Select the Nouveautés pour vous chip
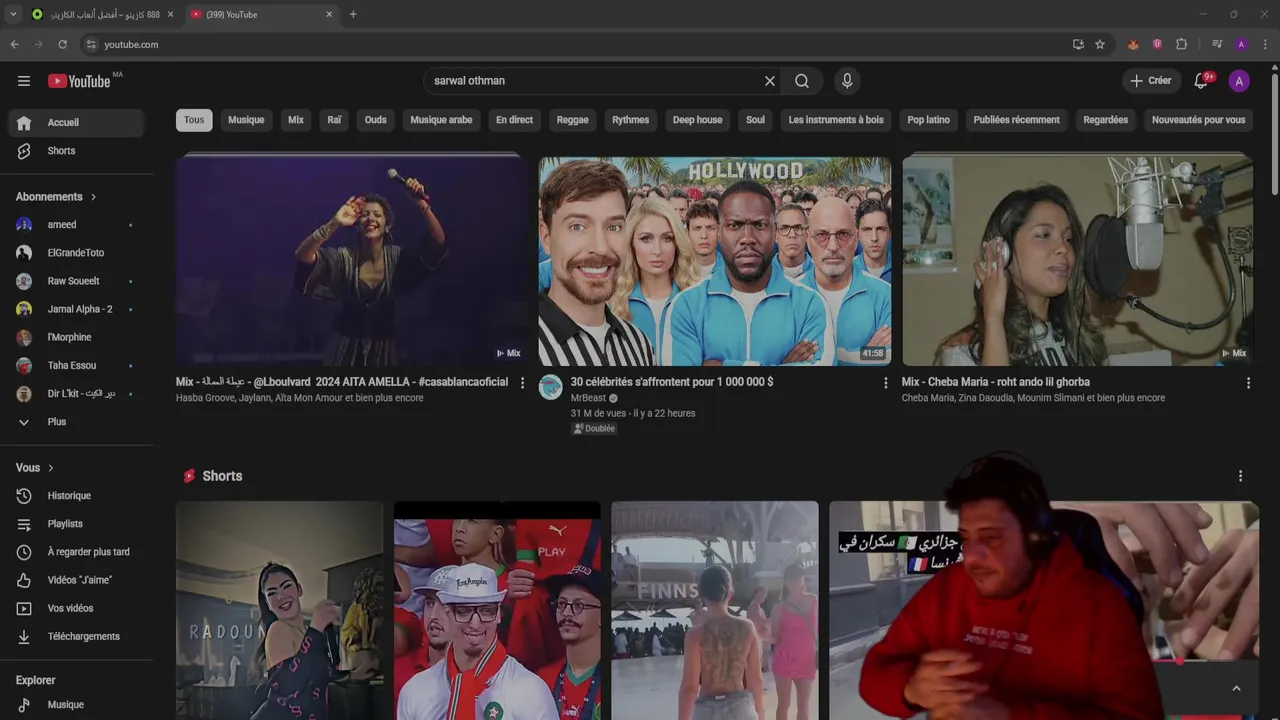Viewport: 1280px width, 720px height. (x=1198, y=120)
